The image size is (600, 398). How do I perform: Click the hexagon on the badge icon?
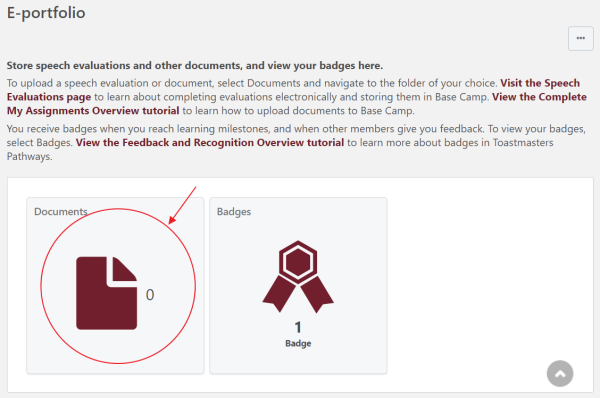coord(298,262)
